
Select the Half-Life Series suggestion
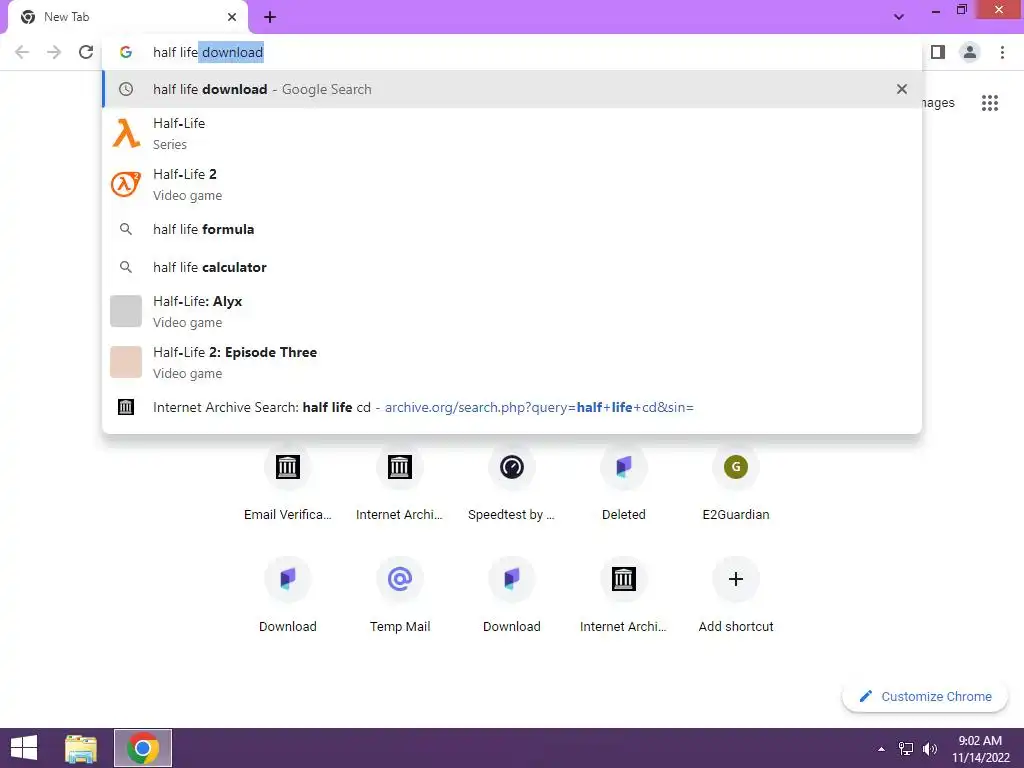pyautogui.click(x=512, y=133)
